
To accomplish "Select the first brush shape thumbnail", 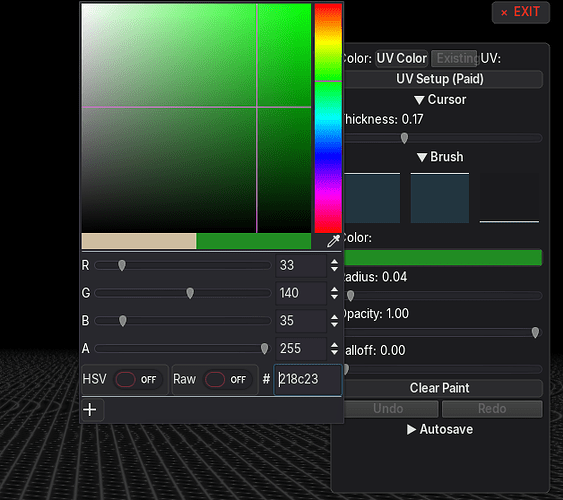I will tap(372, 198).
